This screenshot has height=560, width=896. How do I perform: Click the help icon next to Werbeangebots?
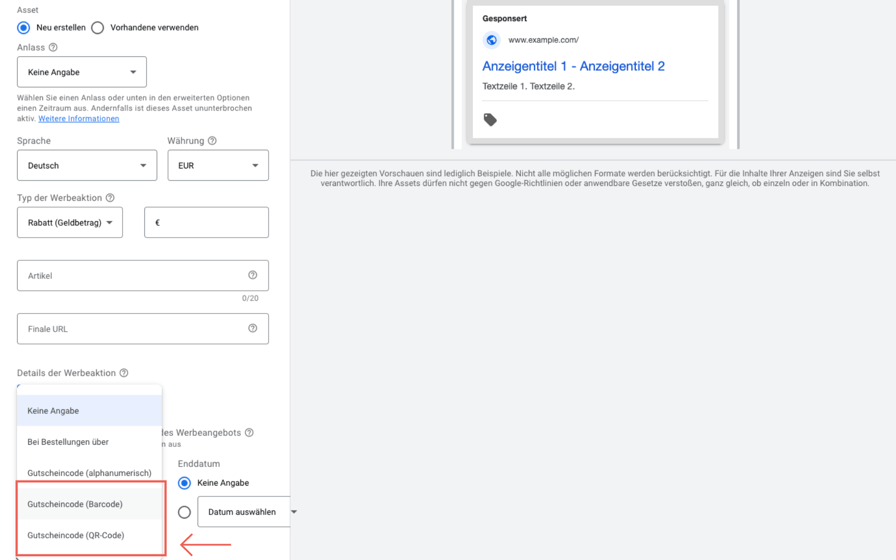(249, 433)
